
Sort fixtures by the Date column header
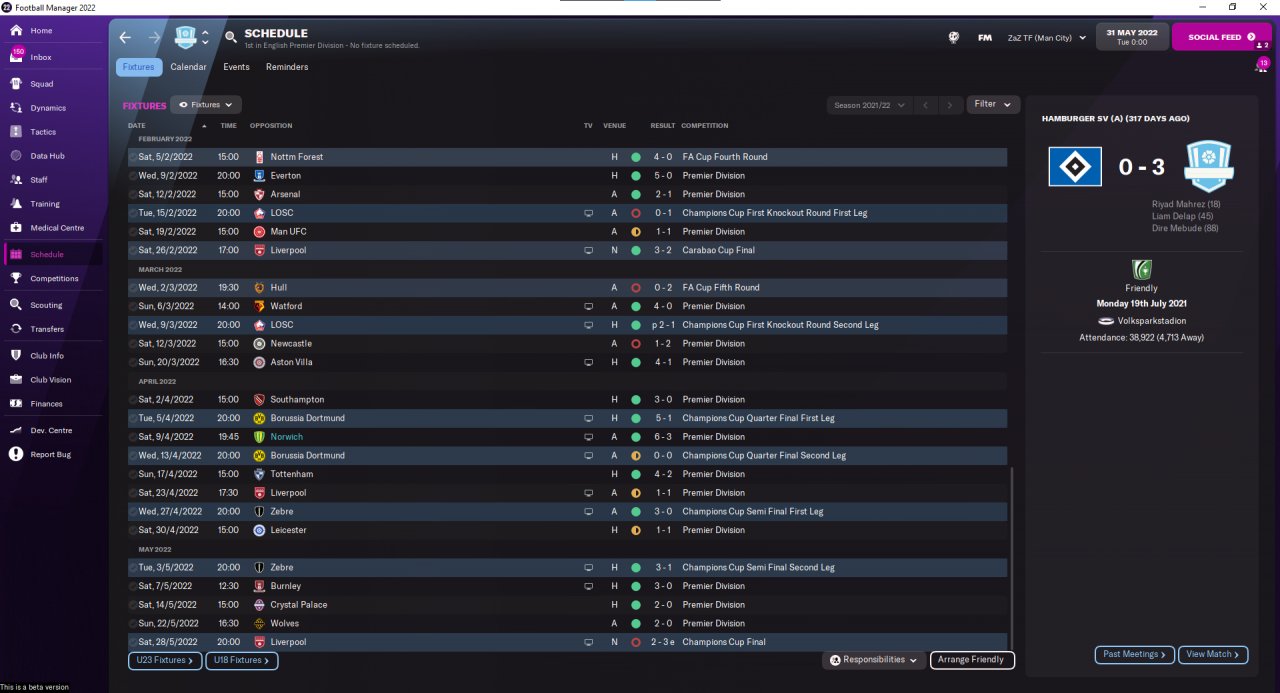[x=137, y=126]
